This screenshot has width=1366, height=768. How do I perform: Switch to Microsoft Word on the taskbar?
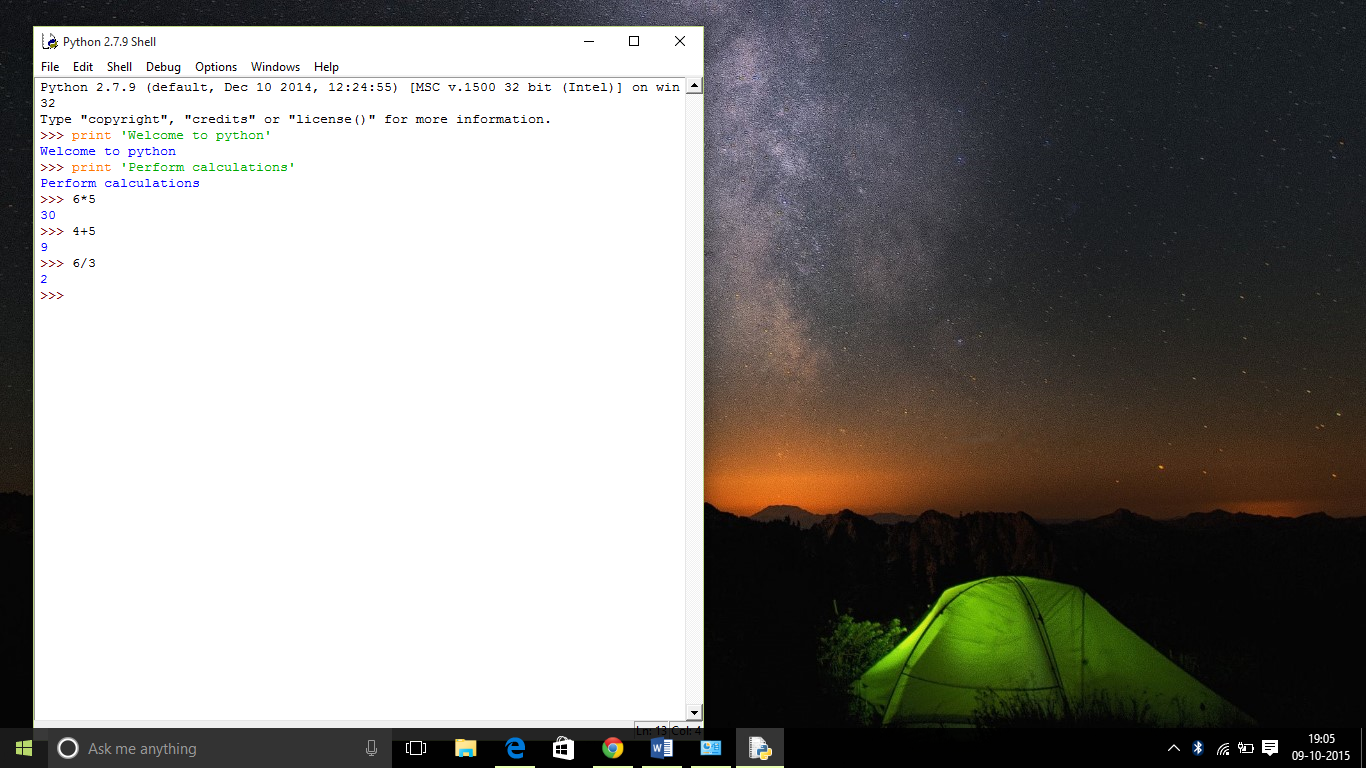(x=662, y=748)
